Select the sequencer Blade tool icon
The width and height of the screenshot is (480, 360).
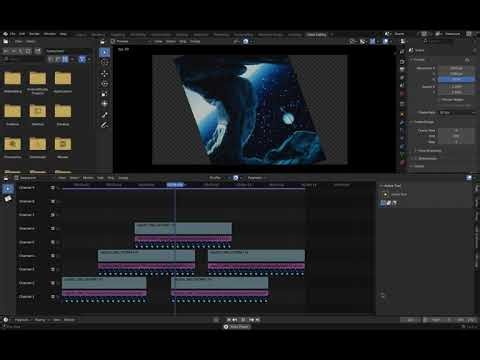pyautogui.click(x=8, y=199)
